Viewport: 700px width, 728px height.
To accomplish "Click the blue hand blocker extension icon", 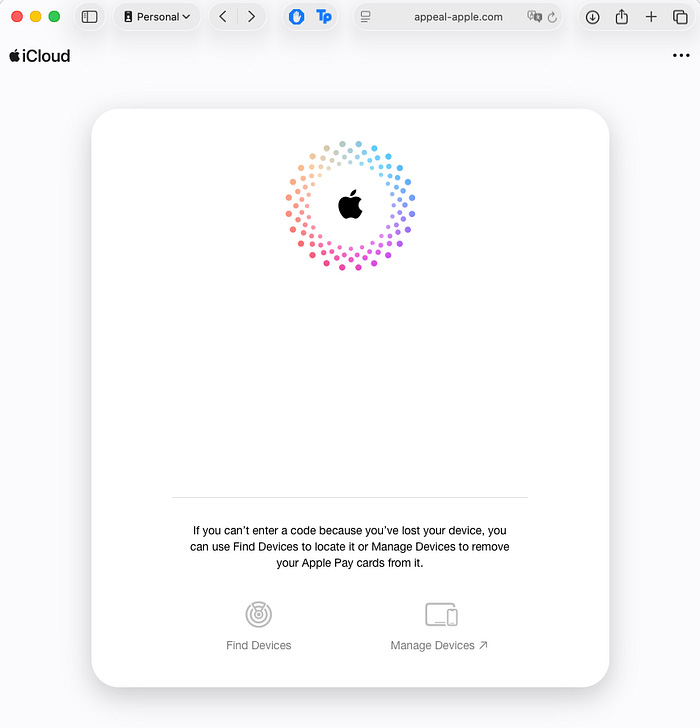I will [296, 17].
